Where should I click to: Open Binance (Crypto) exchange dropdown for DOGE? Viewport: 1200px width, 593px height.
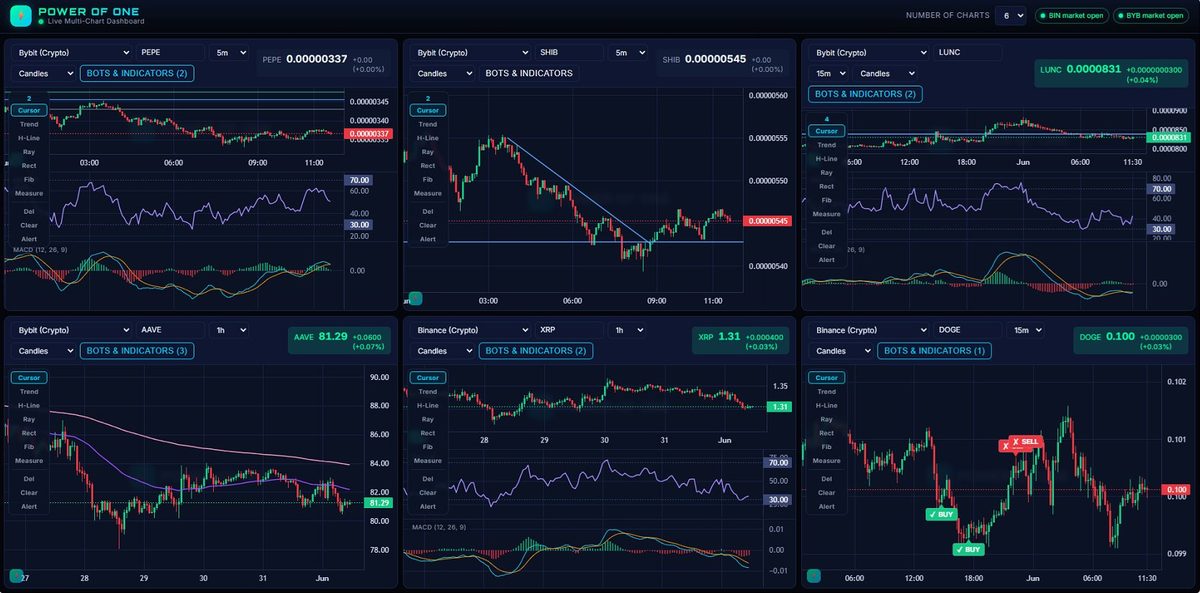click(870, 330)
